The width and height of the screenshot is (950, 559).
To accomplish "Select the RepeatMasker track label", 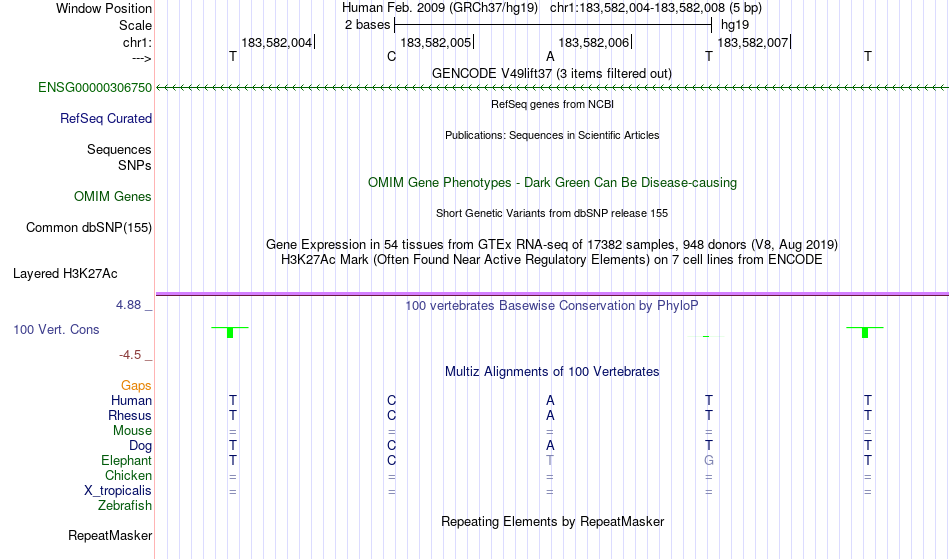I will click(110, 535).
